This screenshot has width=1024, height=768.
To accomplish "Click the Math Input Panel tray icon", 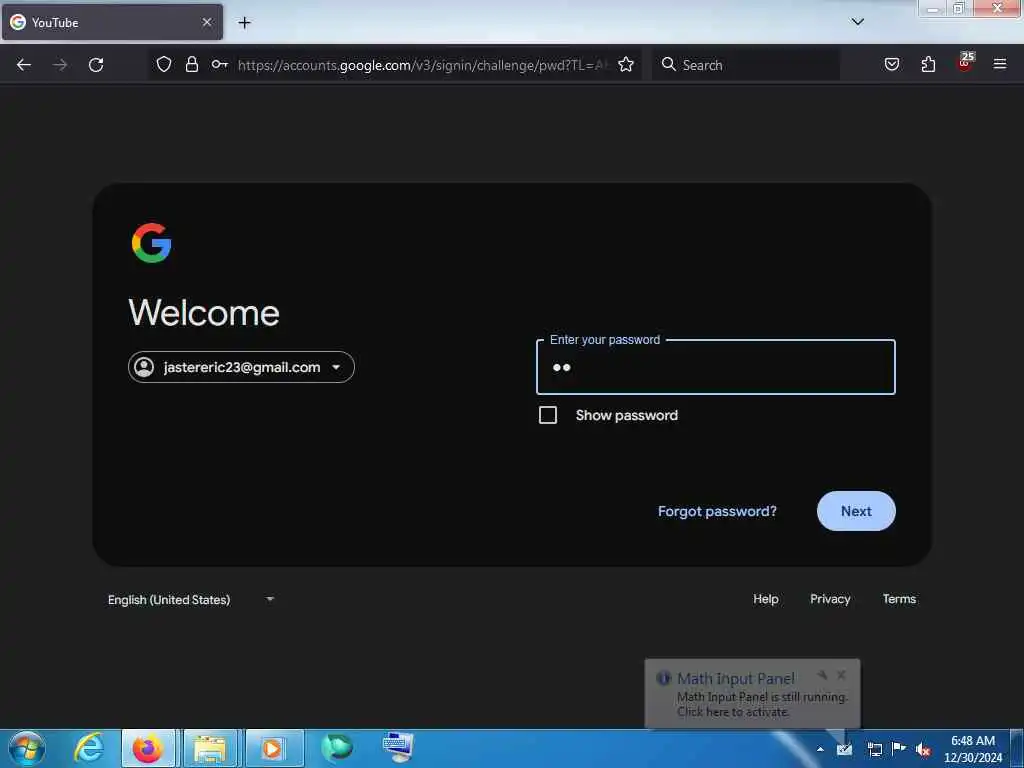I will click(x=844, y=749).
